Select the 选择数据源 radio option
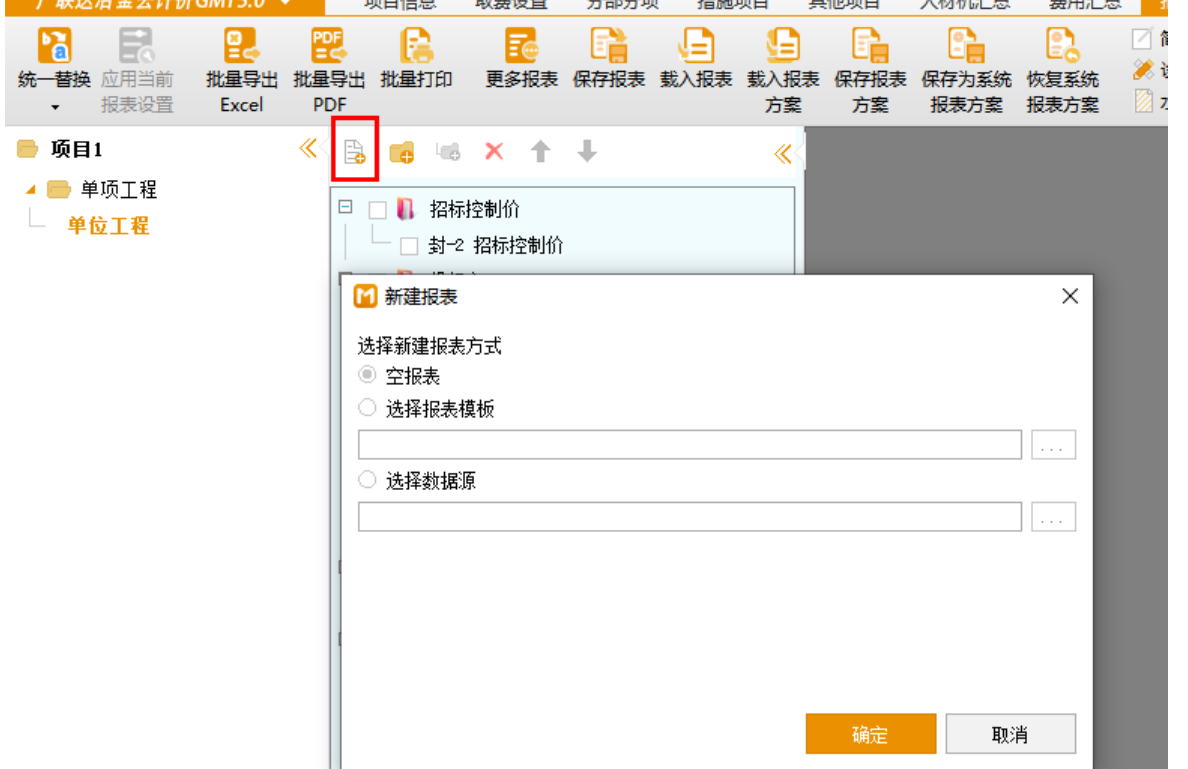The width and height of the screenshot is (1188, 769). coord(367,480)
